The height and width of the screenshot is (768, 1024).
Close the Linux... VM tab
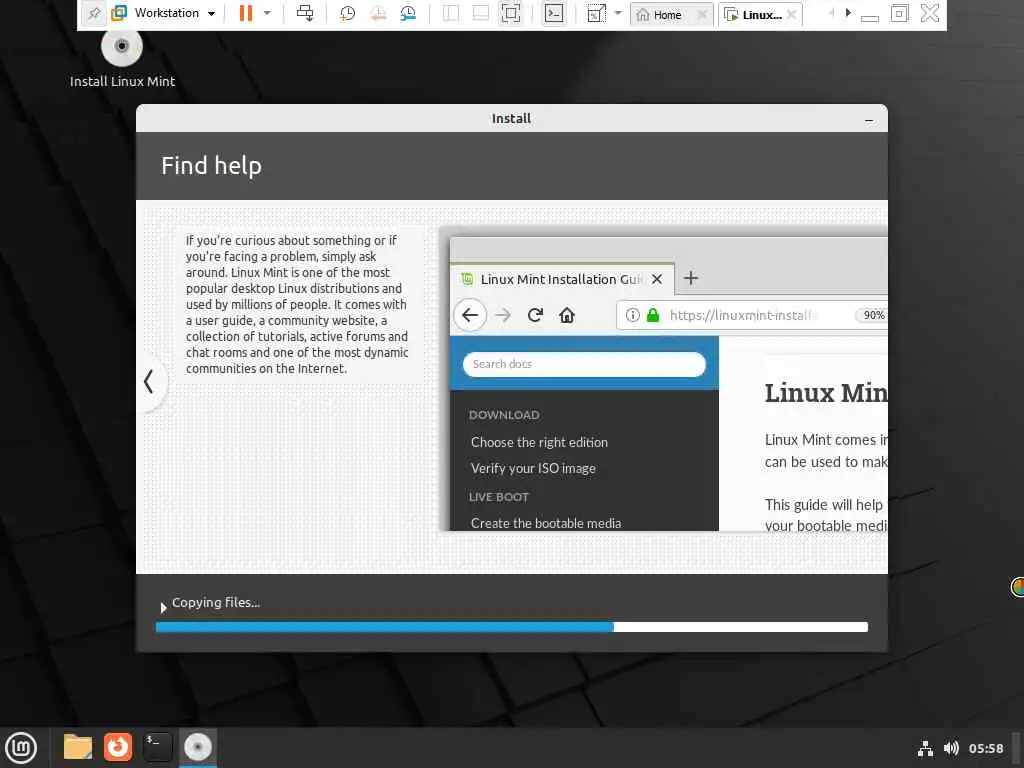792,14
